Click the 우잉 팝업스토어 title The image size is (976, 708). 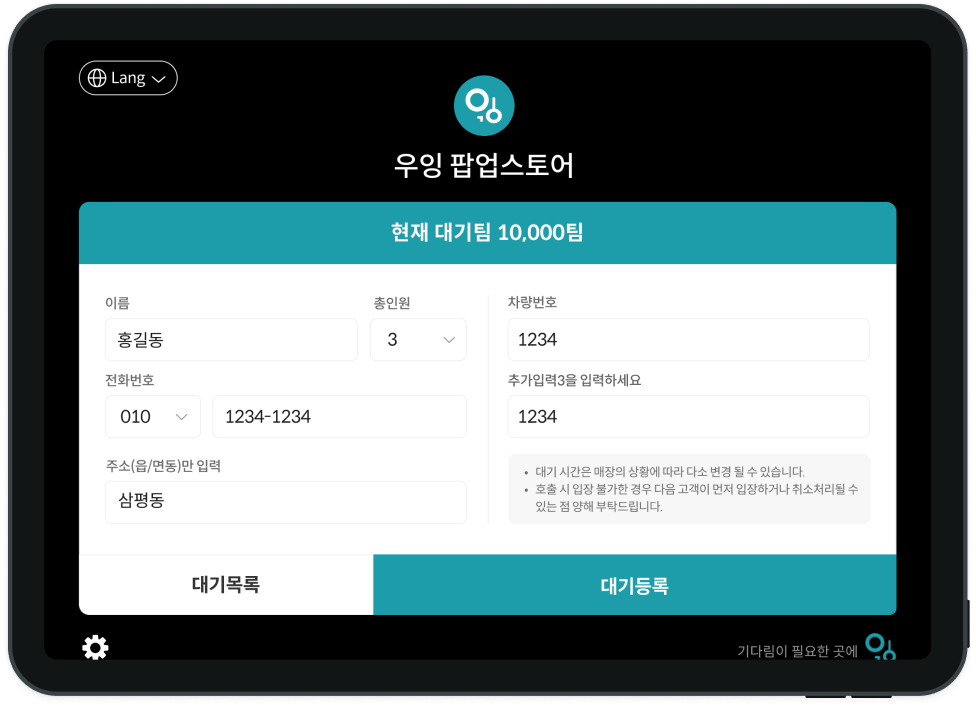[484, 165]
